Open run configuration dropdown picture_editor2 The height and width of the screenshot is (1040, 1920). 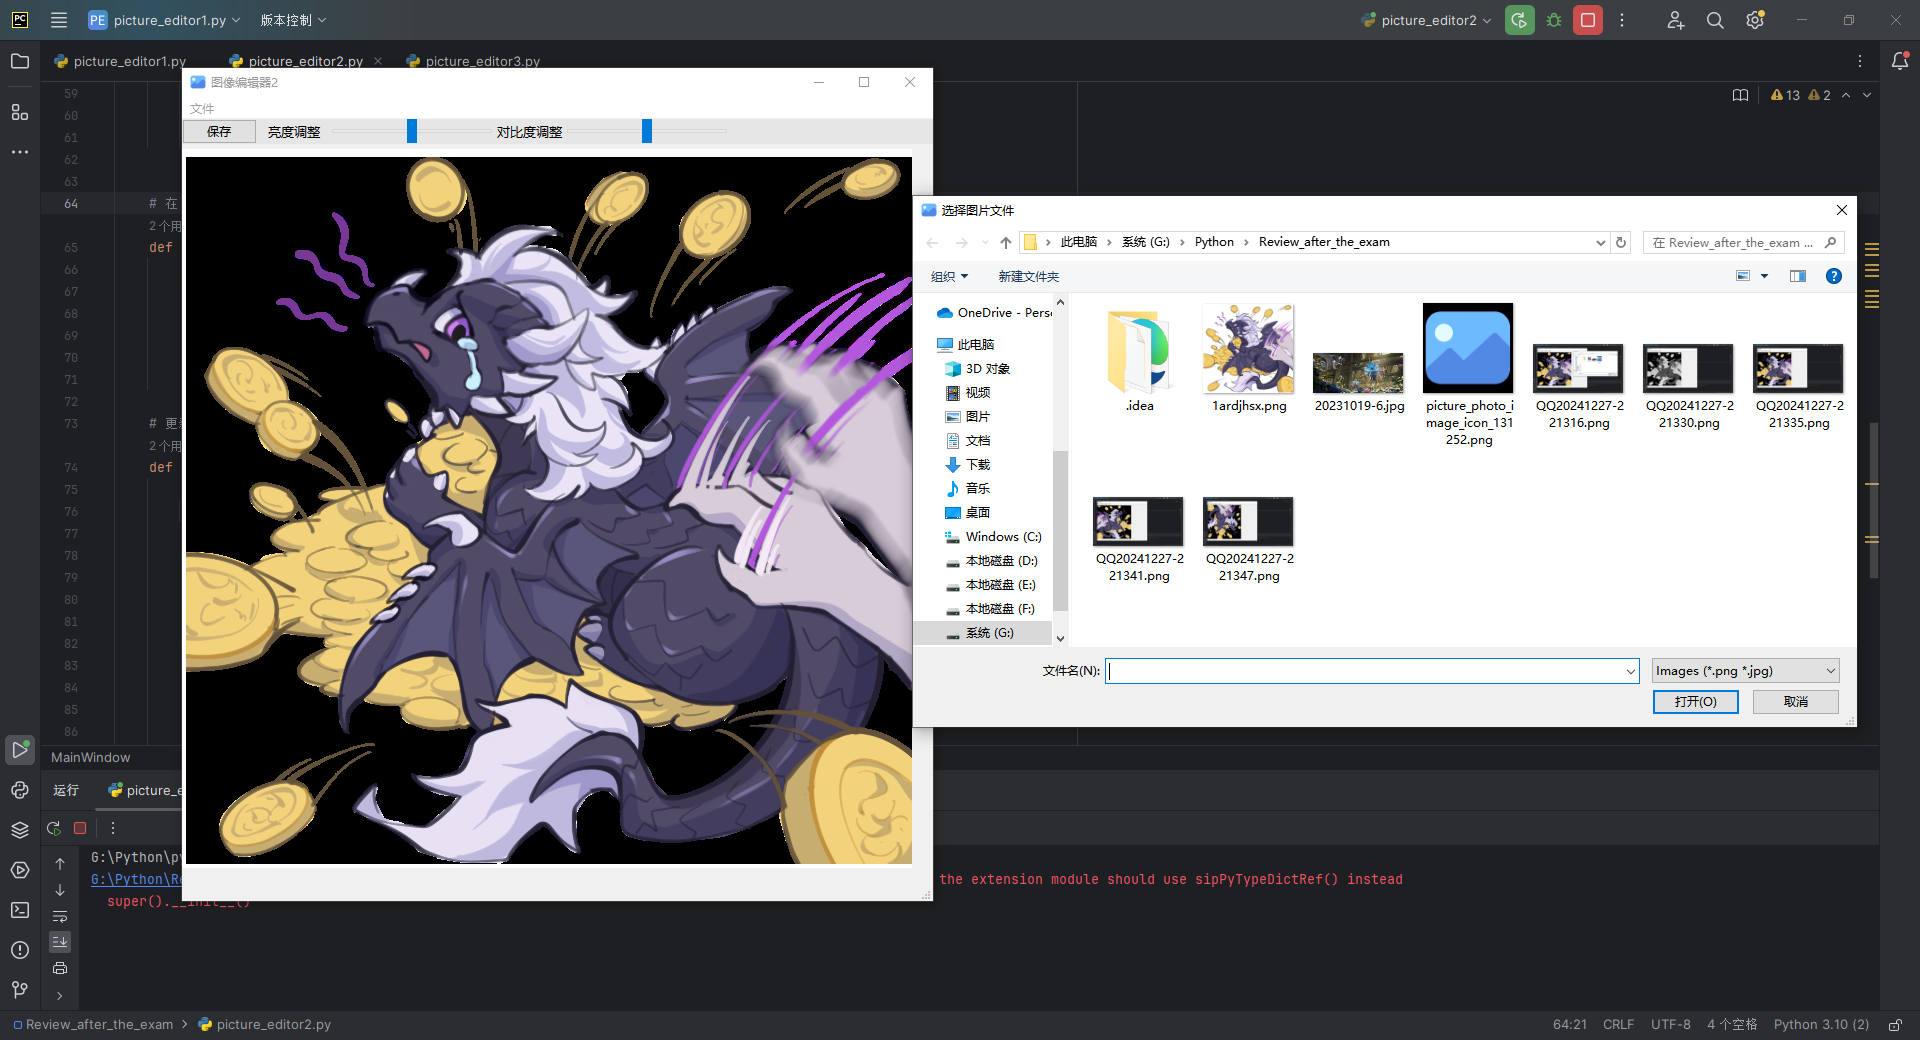tap(1427, 20)
